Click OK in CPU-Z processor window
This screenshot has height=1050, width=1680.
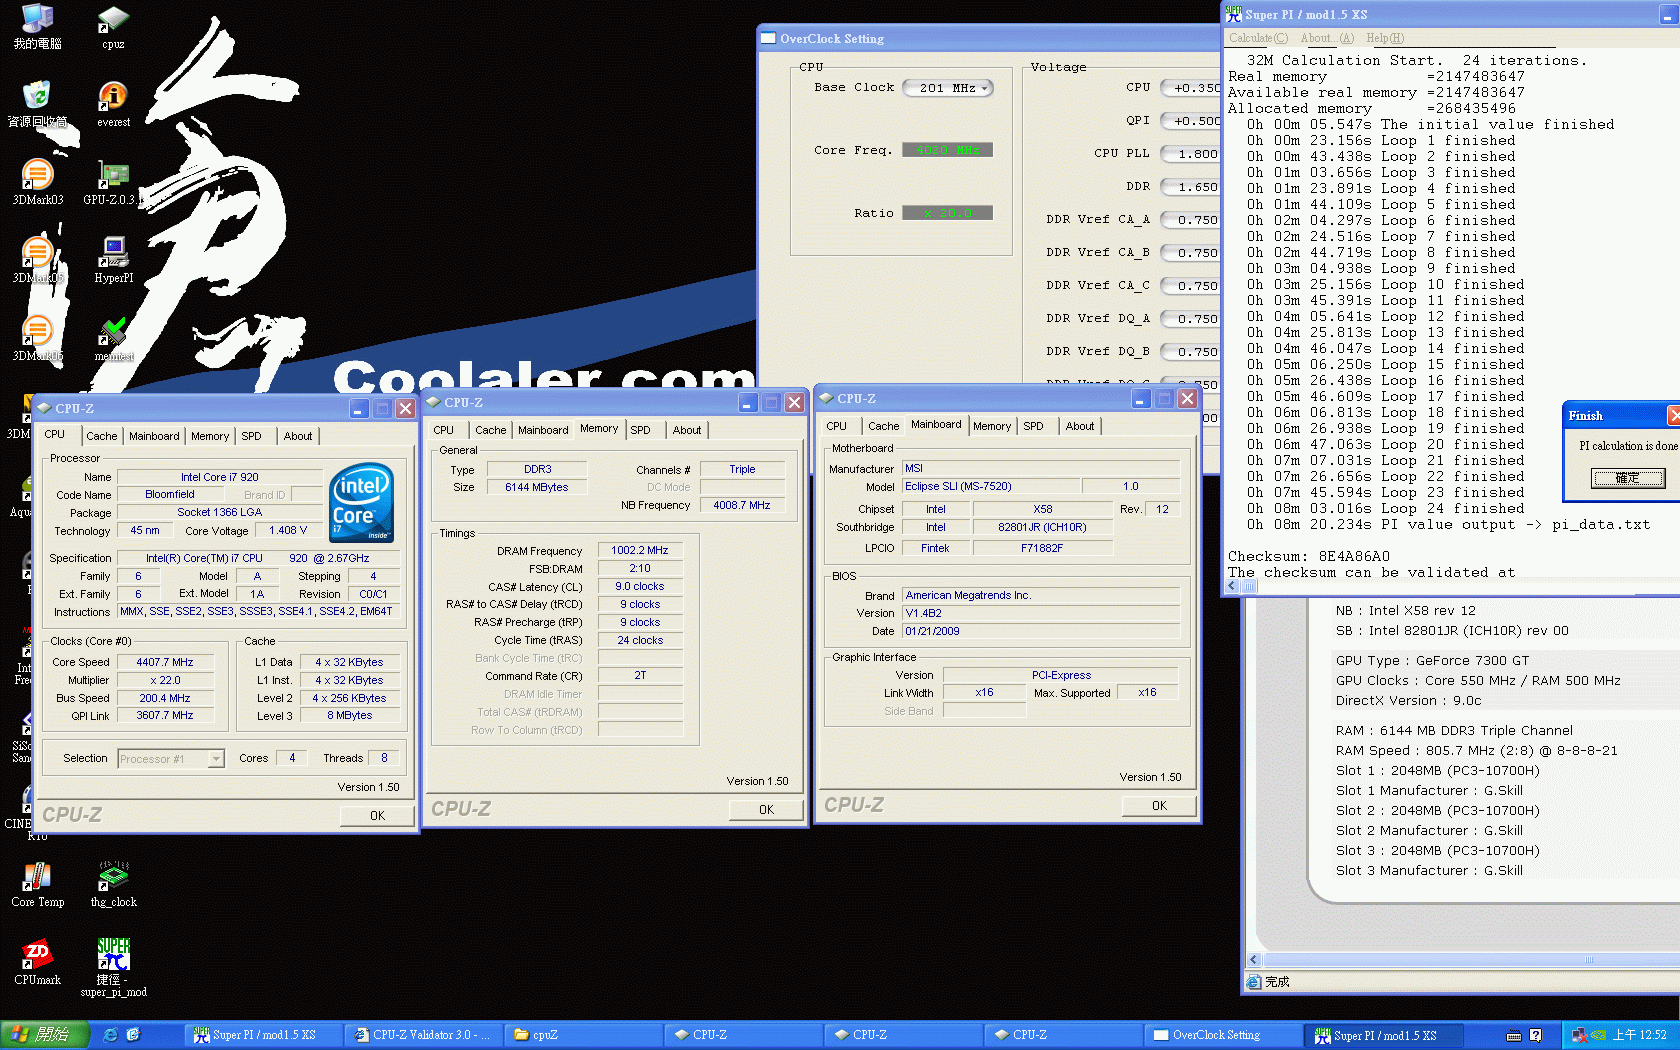click(x=377, y=816)
